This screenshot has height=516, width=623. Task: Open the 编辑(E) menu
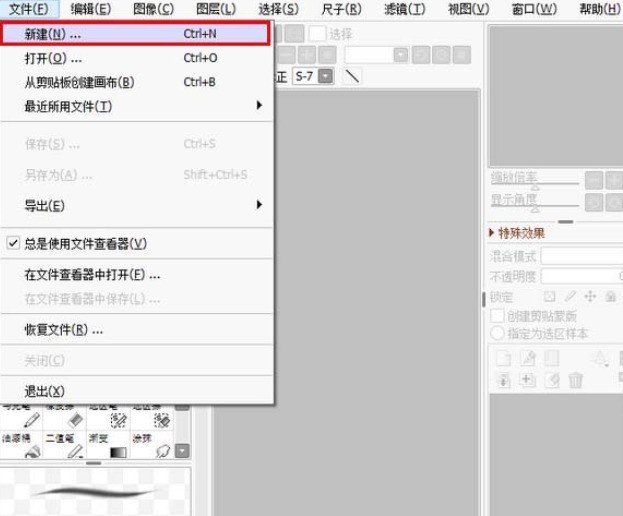pyautogui.click(x=91, y=9)
